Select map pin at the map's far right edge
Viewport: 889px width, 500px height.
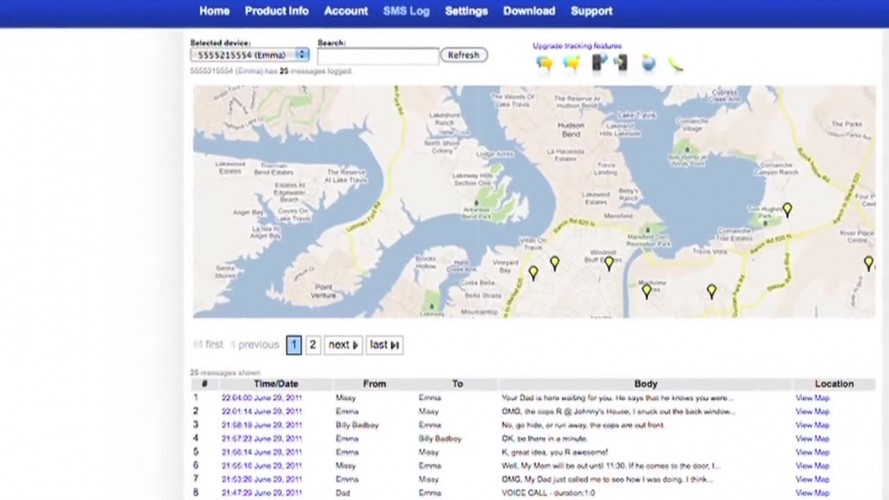point(868,262)
